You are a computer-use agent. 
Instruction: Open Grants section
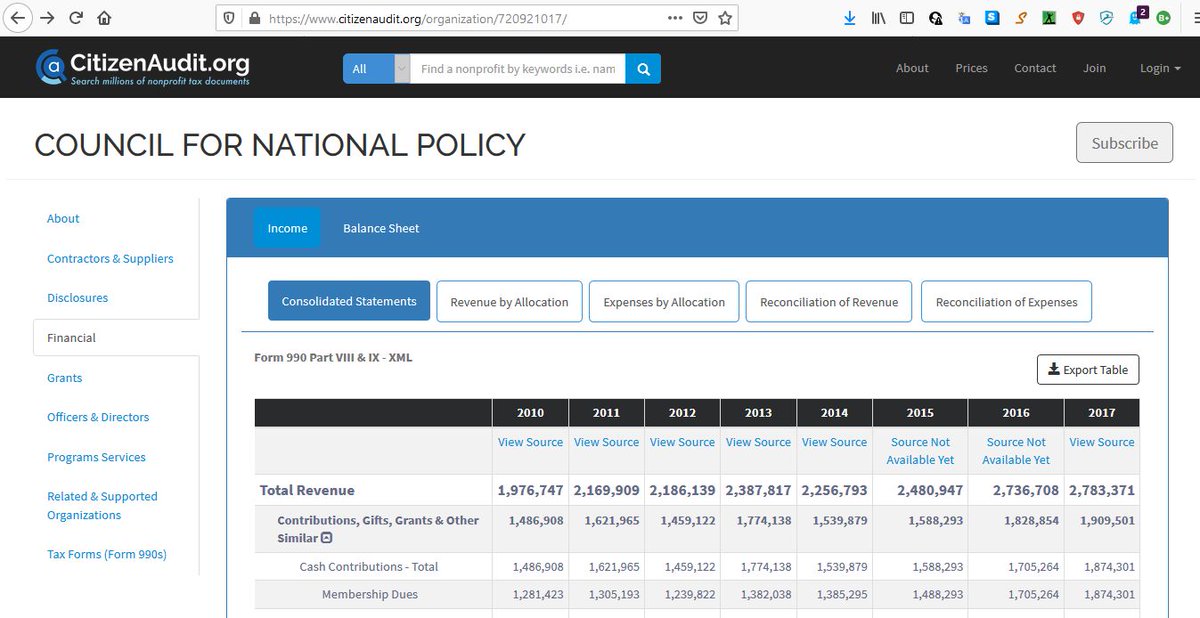[x=64, y=378]
